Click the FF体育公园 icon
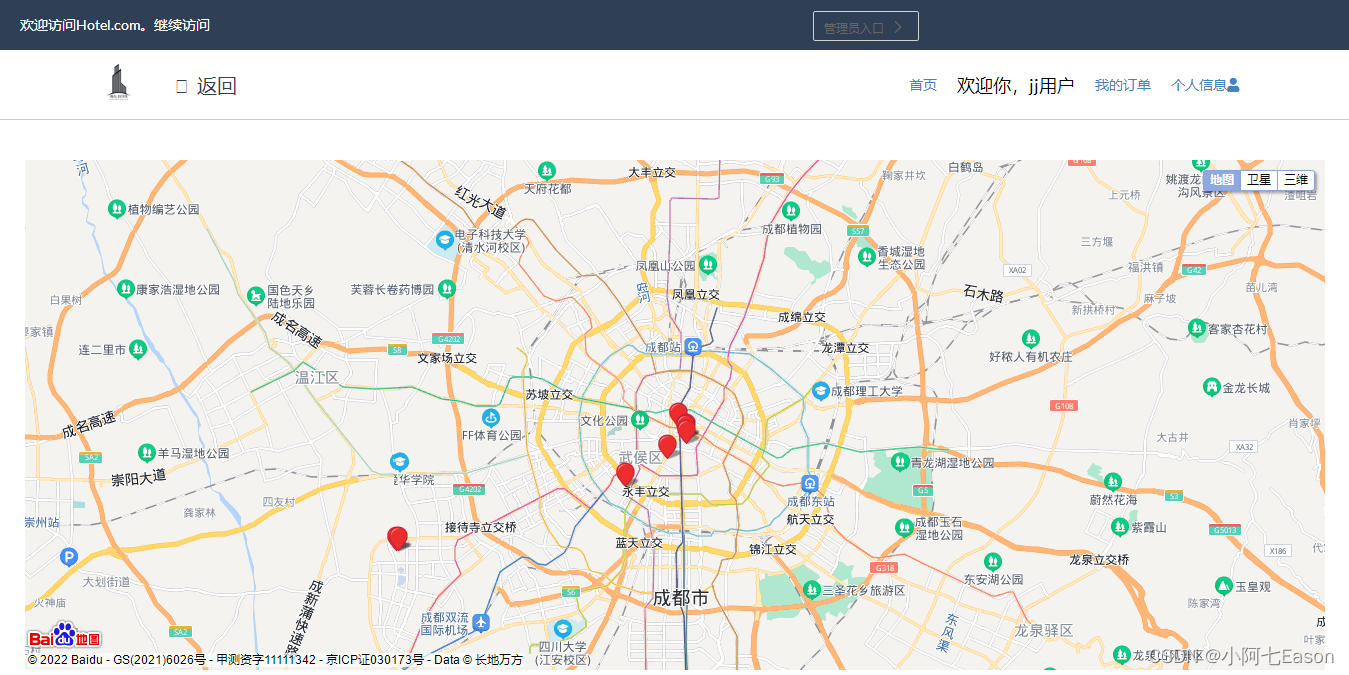 click(x=490, y=417)
